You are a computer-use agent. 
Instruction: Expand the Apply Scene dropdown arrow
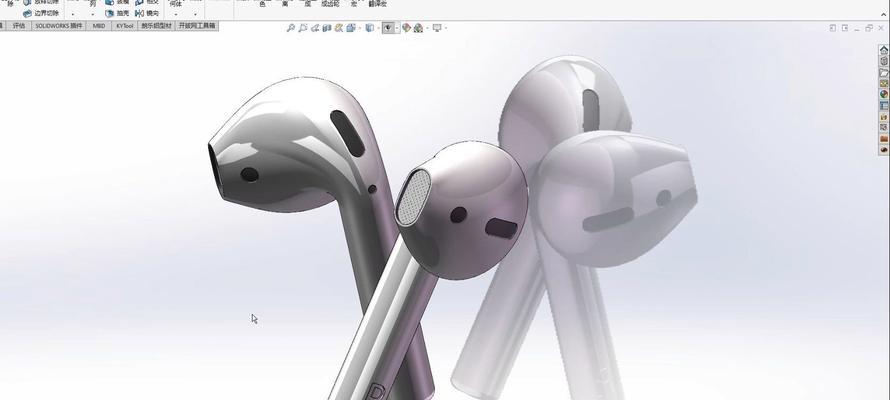click(x=427, y=28)
